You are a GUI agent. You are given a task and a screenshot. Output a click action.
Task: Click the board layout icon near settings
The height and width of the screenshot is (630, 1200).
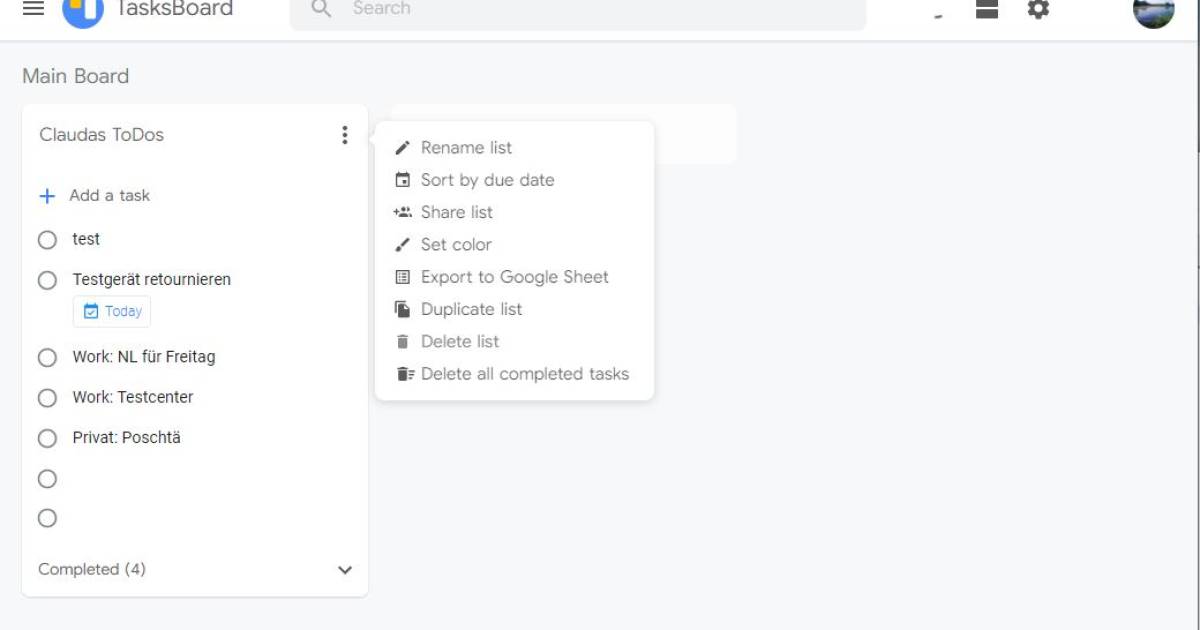click(986, 10)
